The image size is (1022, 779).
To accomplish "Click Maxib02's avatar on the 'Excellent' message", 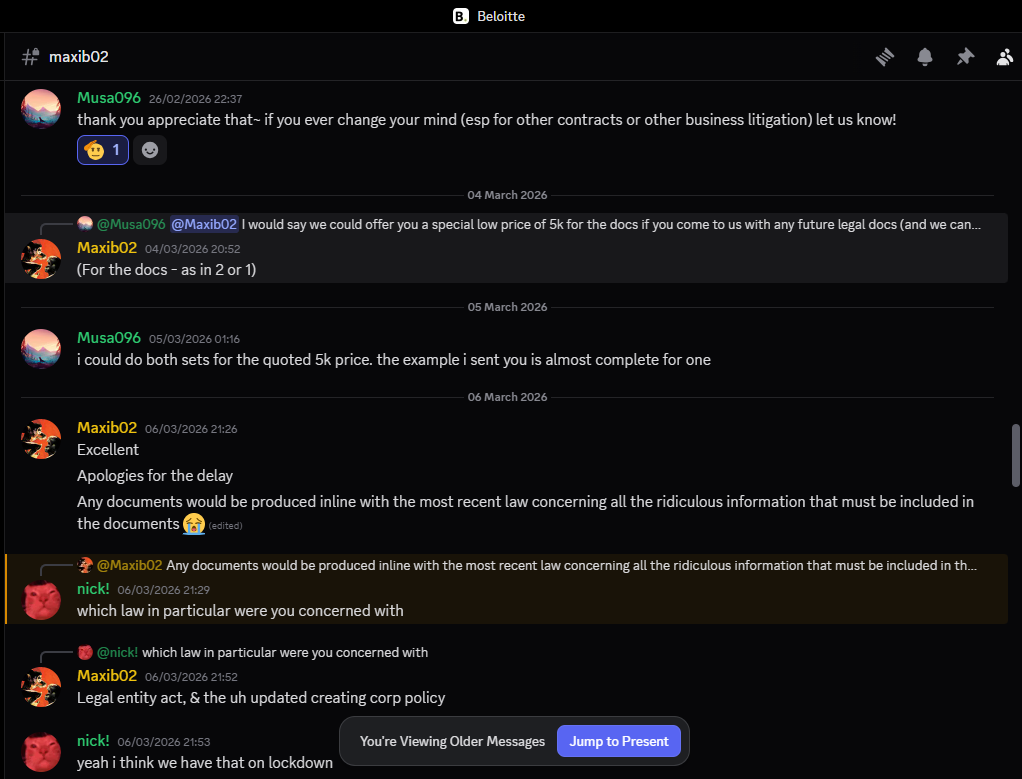I will (41, 438).
